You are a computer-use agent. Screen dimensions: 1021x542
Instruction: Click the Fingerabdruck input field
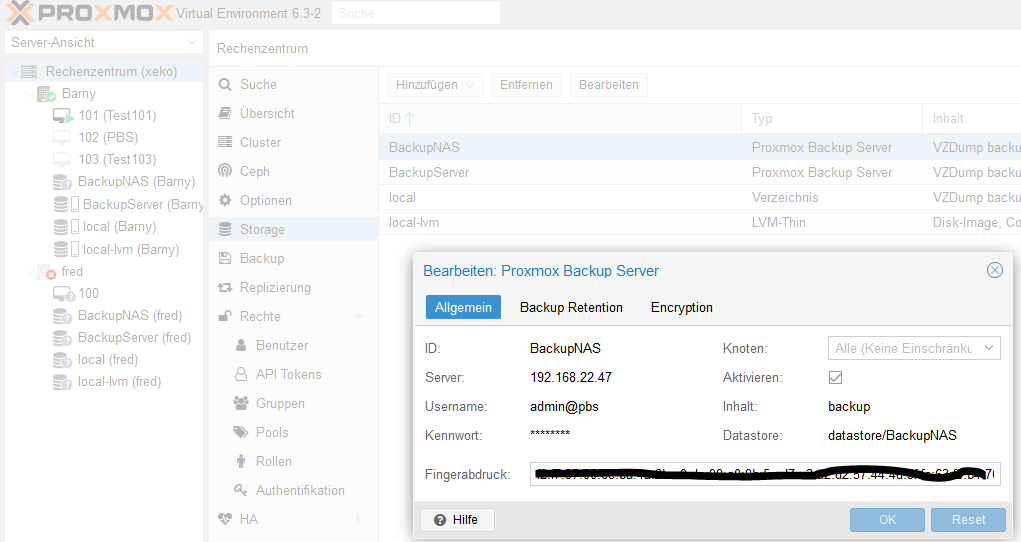[765, 474]
